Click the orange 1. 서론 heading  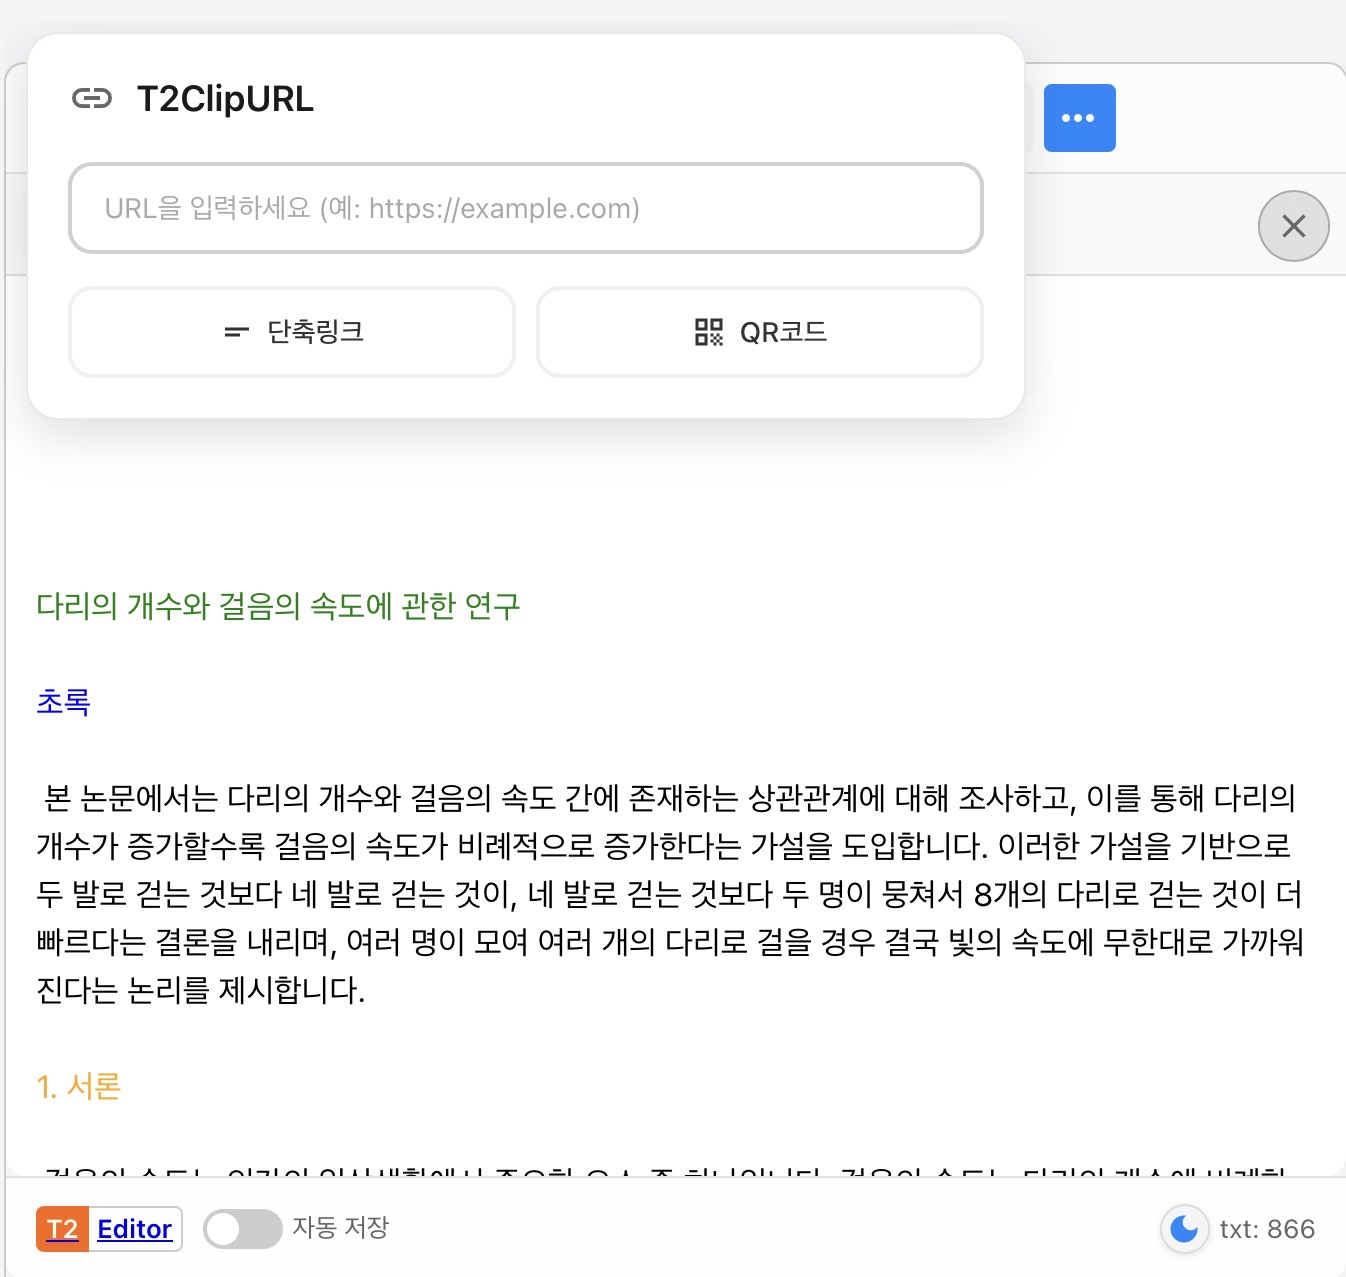pos(78,1086)
